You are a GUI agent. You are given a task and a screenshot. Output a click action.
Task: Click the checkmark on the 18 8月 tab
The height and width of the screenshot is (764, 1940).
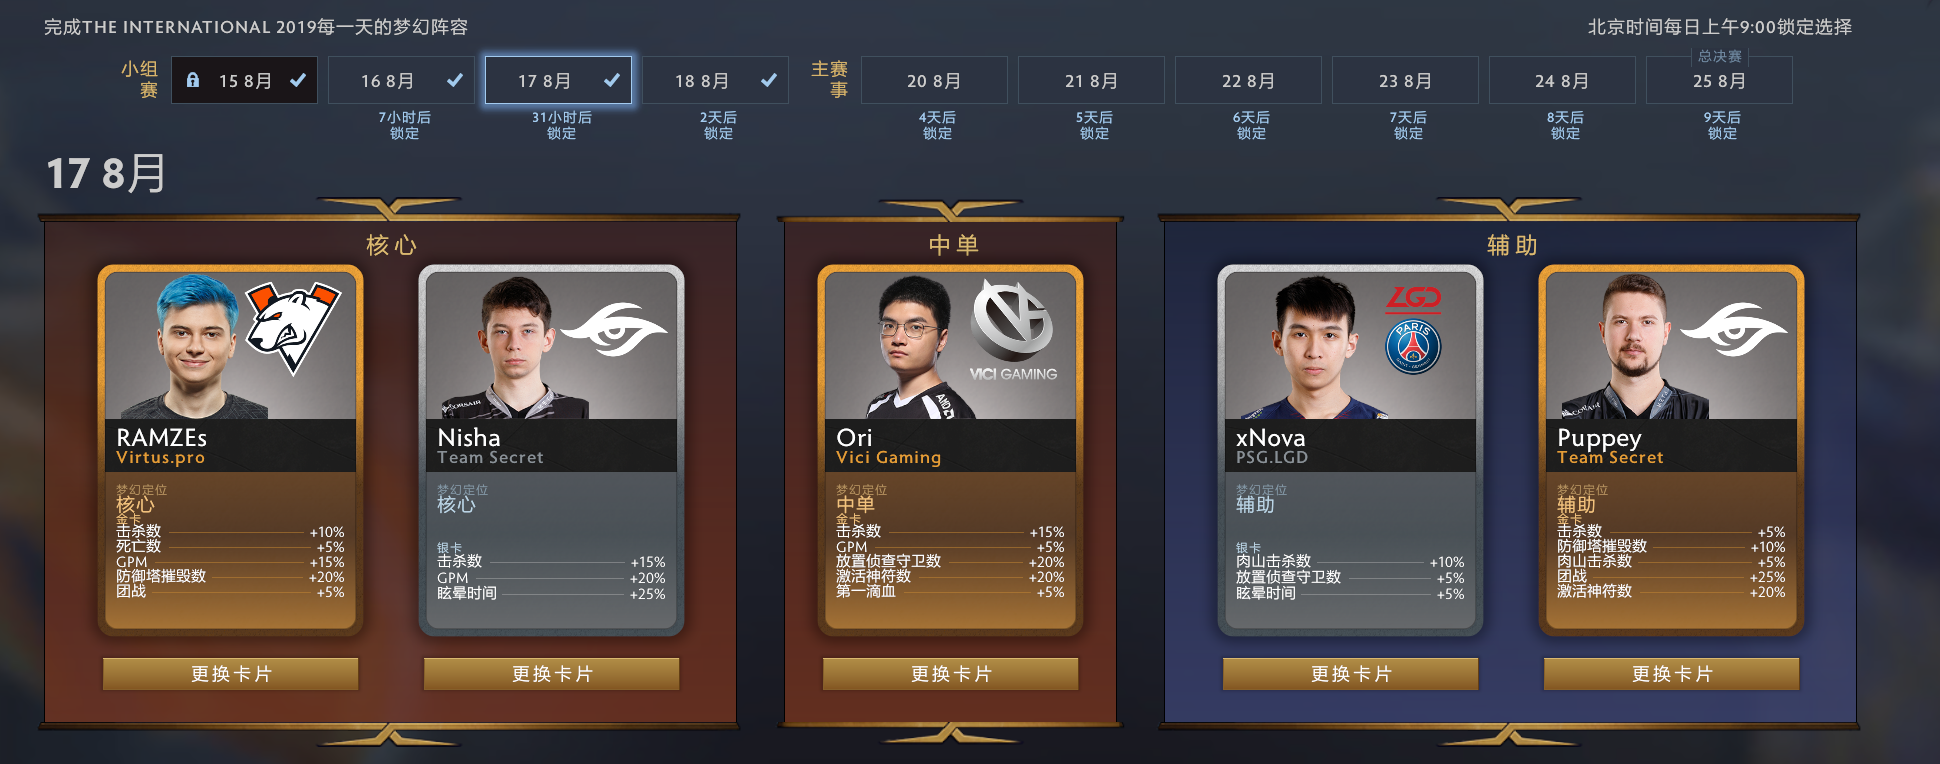[x=769, y=80]
